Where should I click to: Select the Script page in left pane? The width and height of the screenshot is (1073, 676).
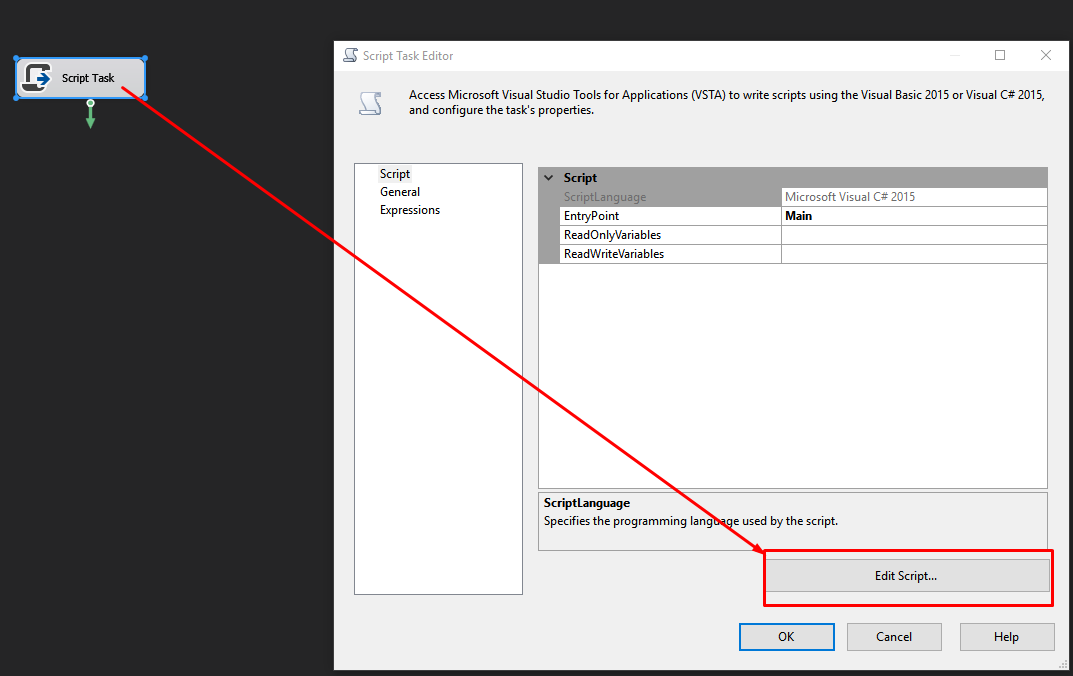395,174
